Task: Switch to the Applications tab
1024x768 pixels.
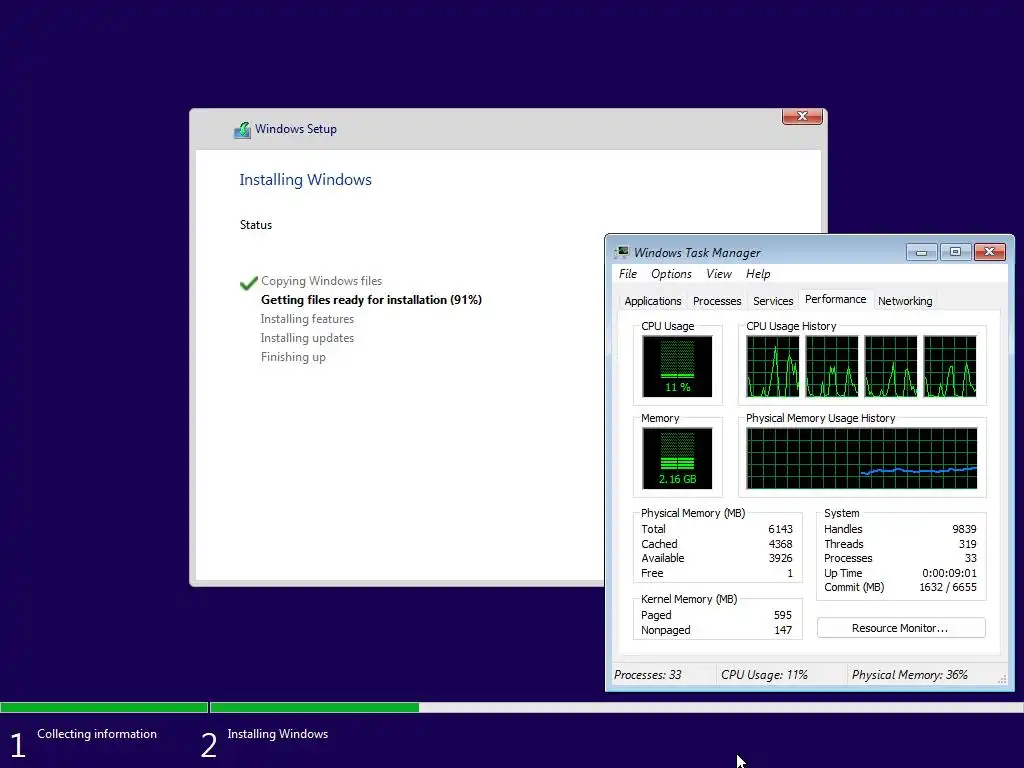Action: (x=652, y=301)
